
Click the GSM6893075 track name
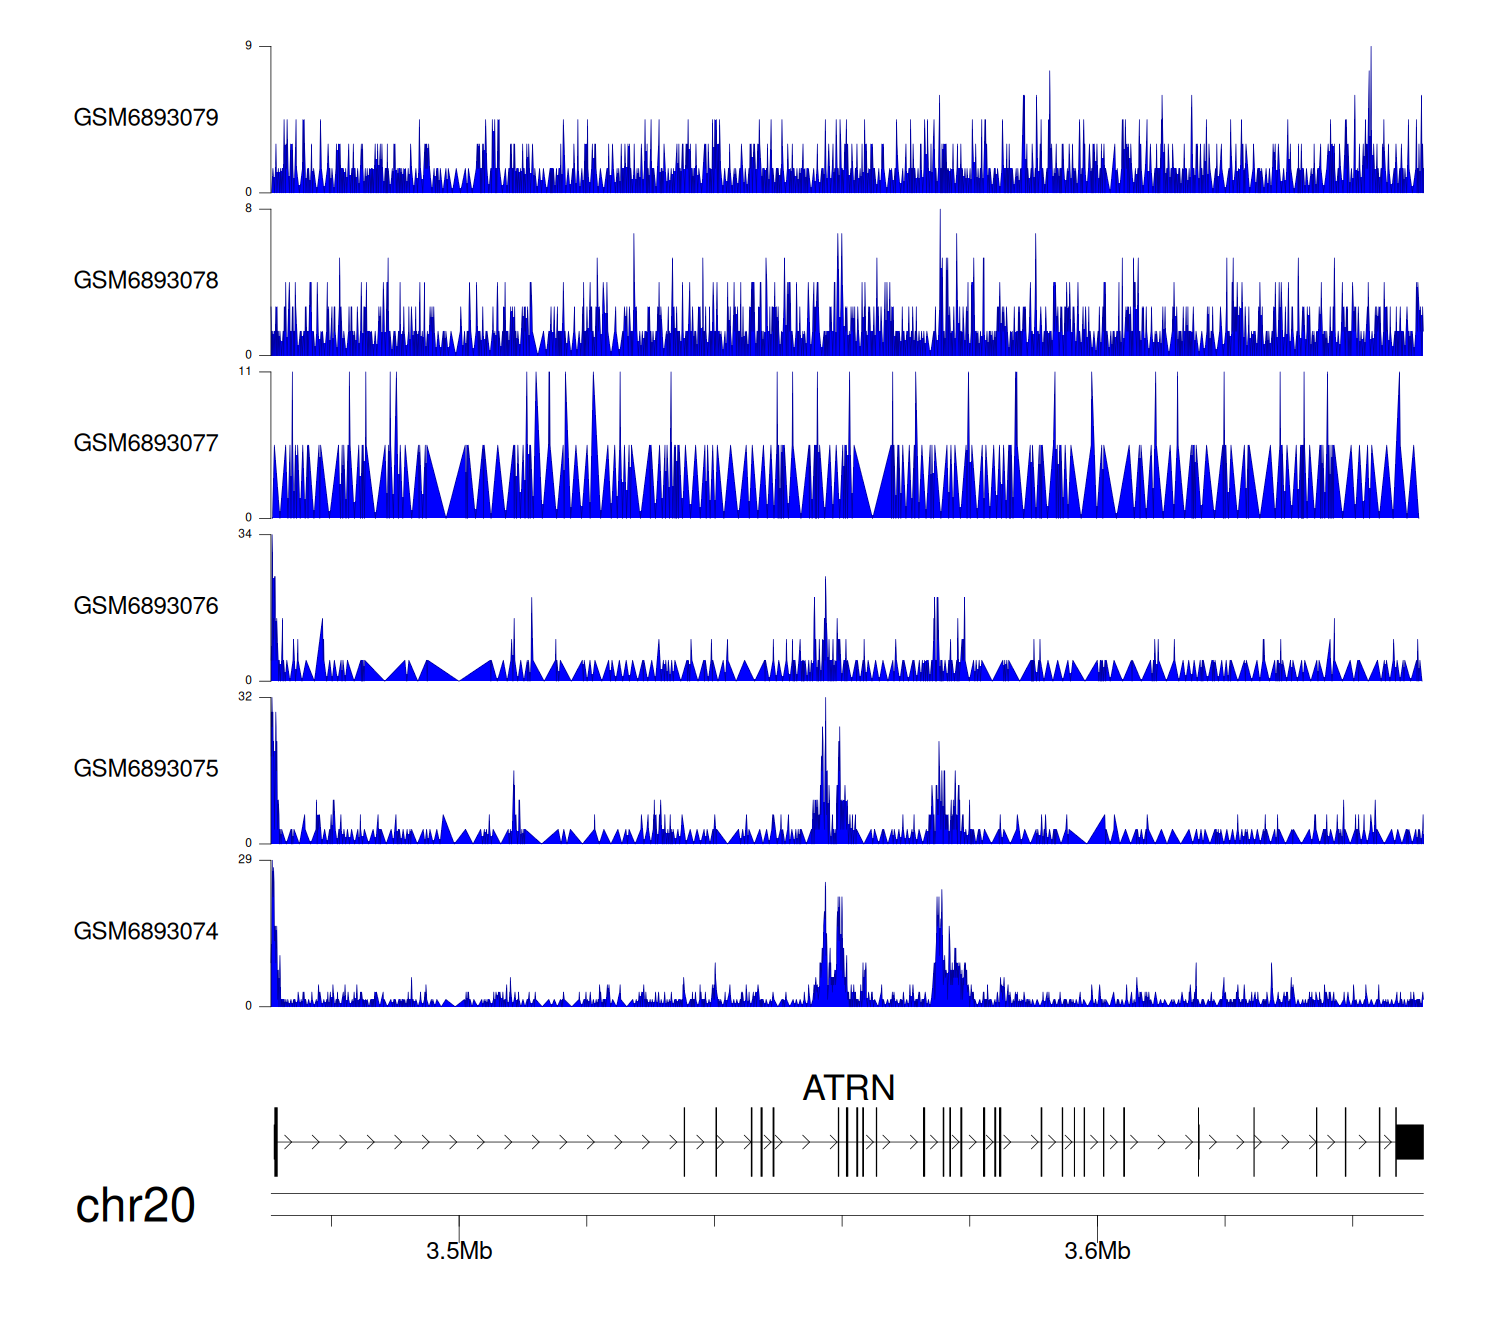[x=146, y=769]
